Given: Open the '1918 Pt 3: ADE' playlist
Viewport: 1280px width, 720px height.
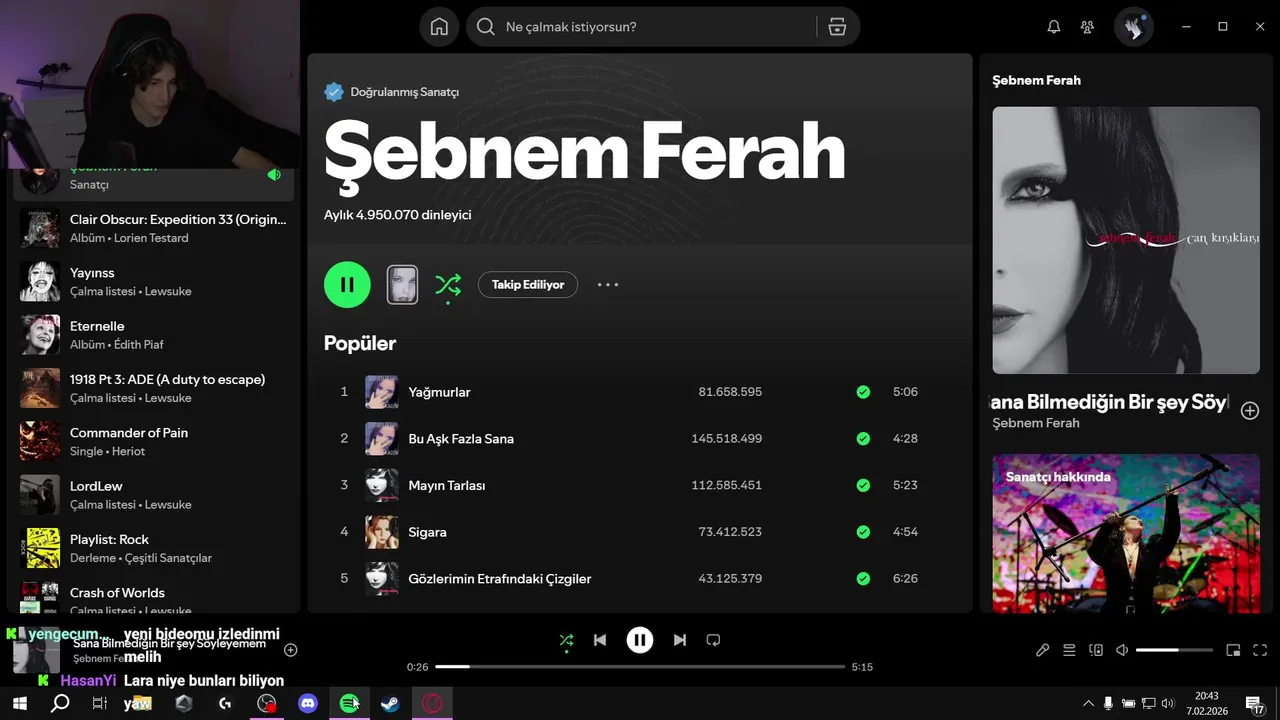Looking at the screenshot, I should (x=154, y=388).
